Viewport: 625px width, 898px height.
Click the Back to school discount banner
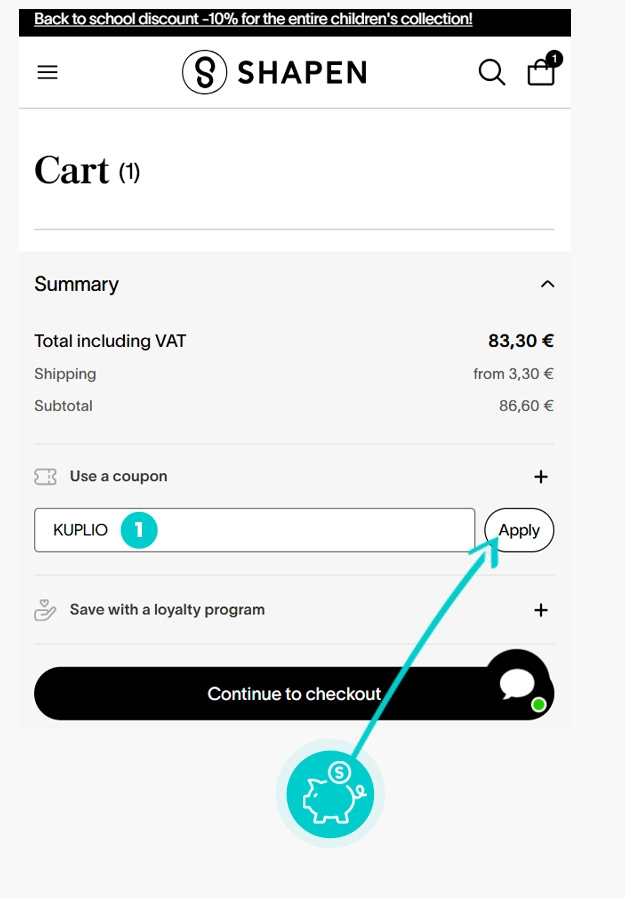253,19
